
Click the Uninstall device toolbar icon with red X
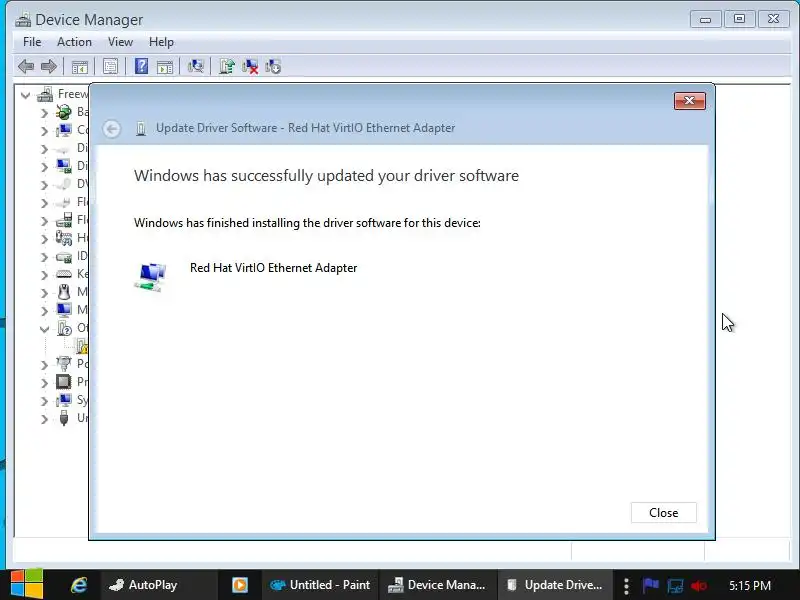tap(250, 66)
